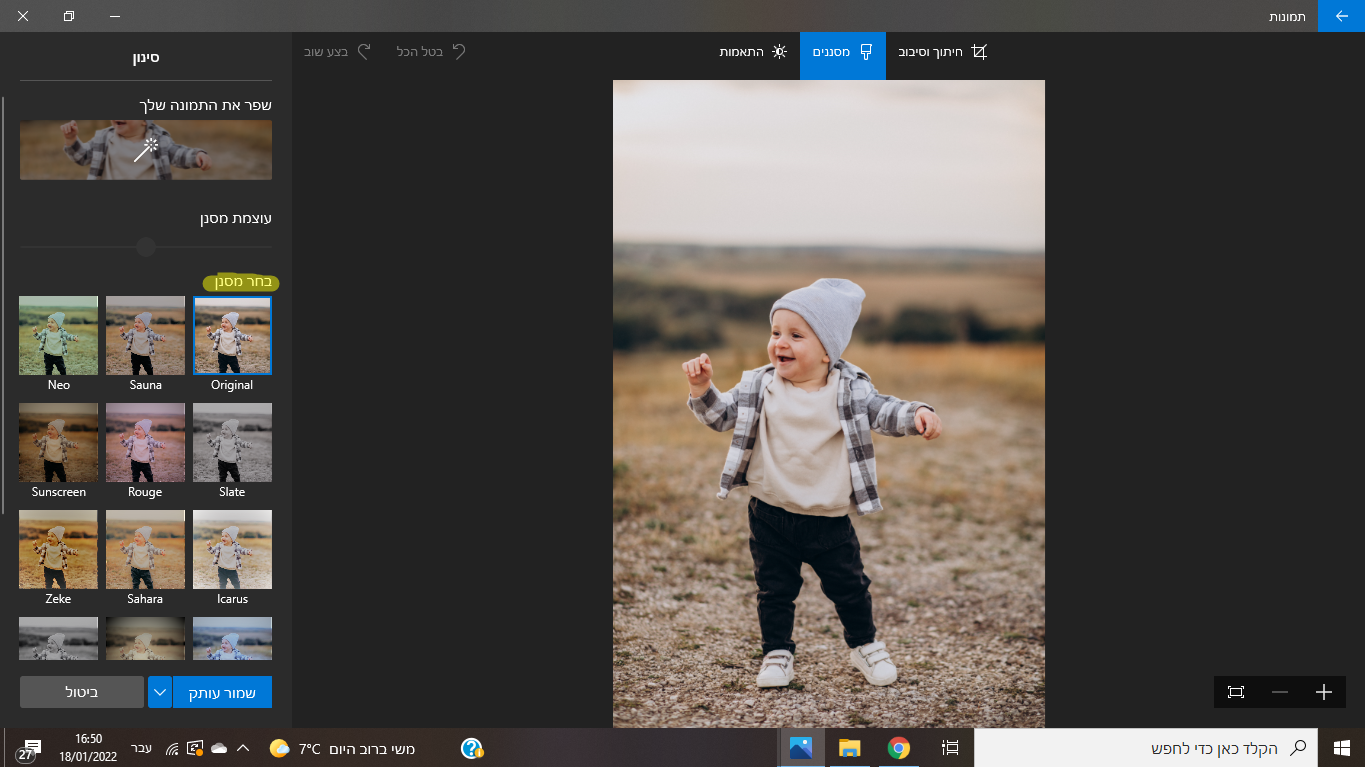Open the notification center with 27 badge
This screenshot has height=767, width=1365.
tap(29, 750)
